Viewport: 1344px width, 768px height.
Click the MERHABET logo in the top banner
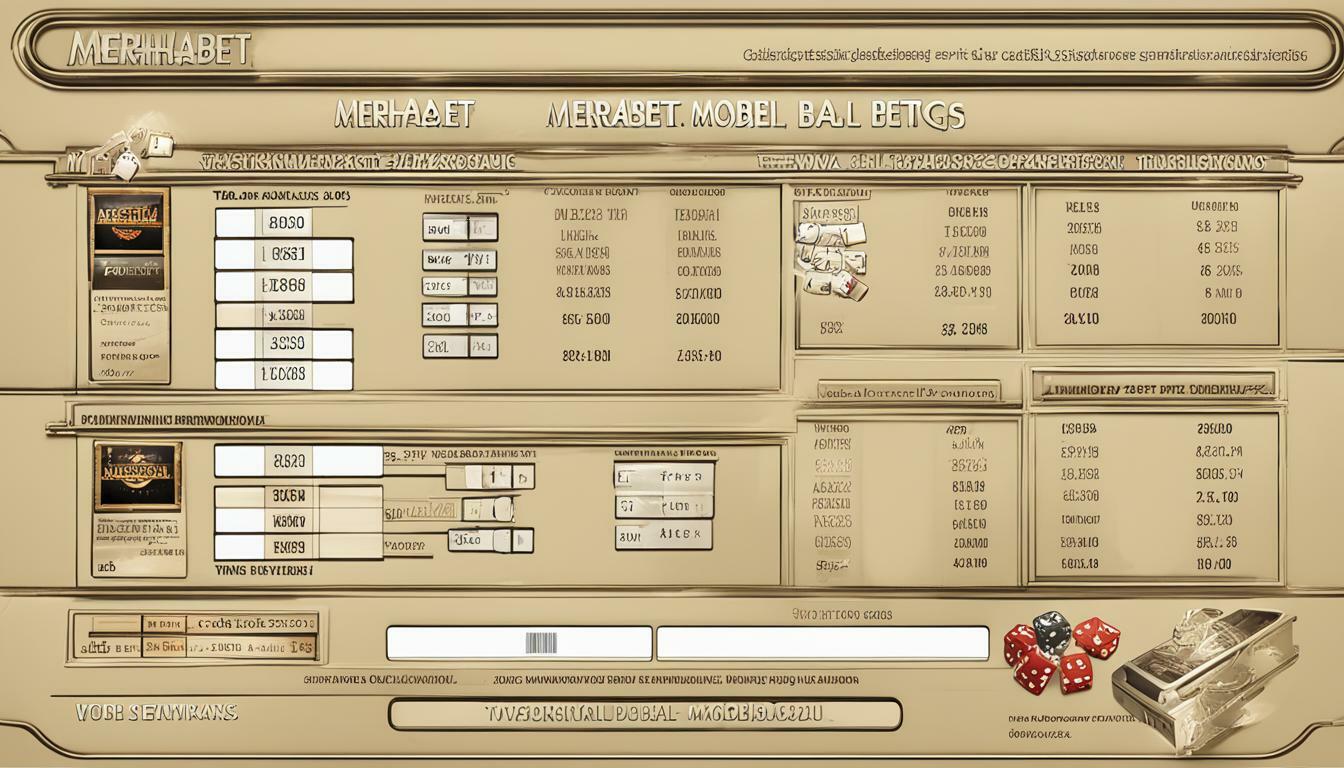157,50
